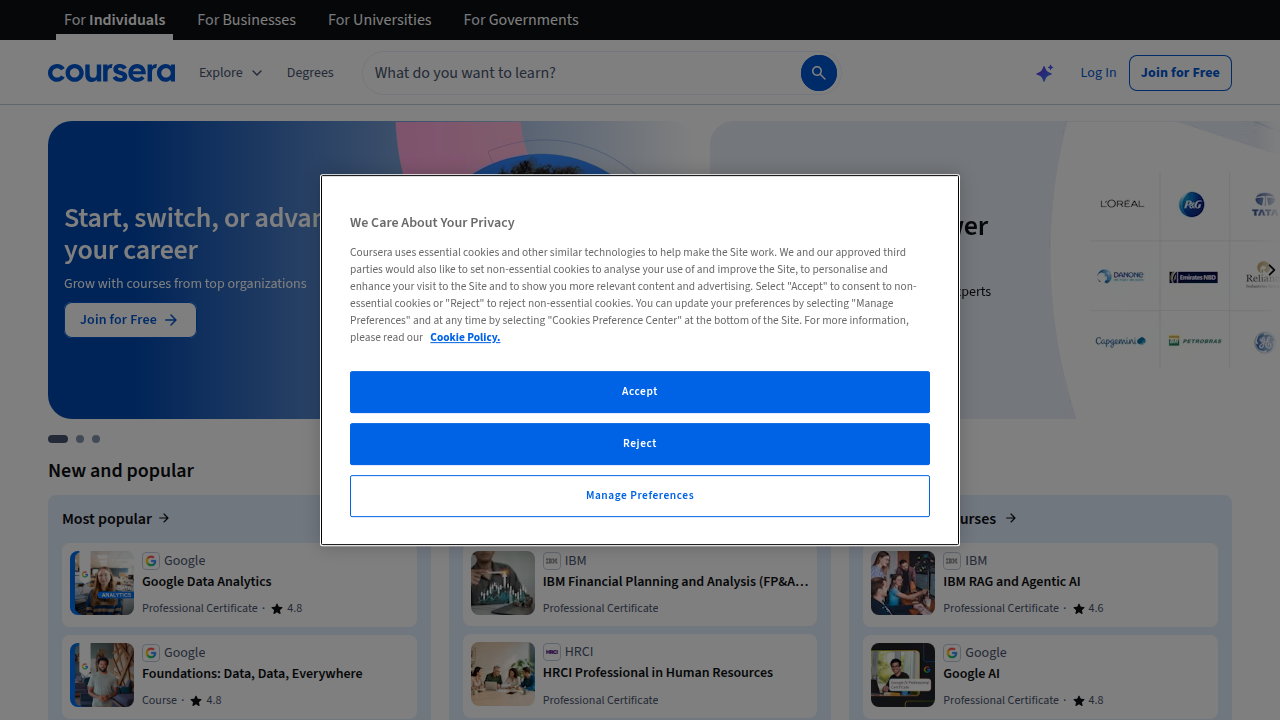Click the Emirates NBD partner logo

1193,277
